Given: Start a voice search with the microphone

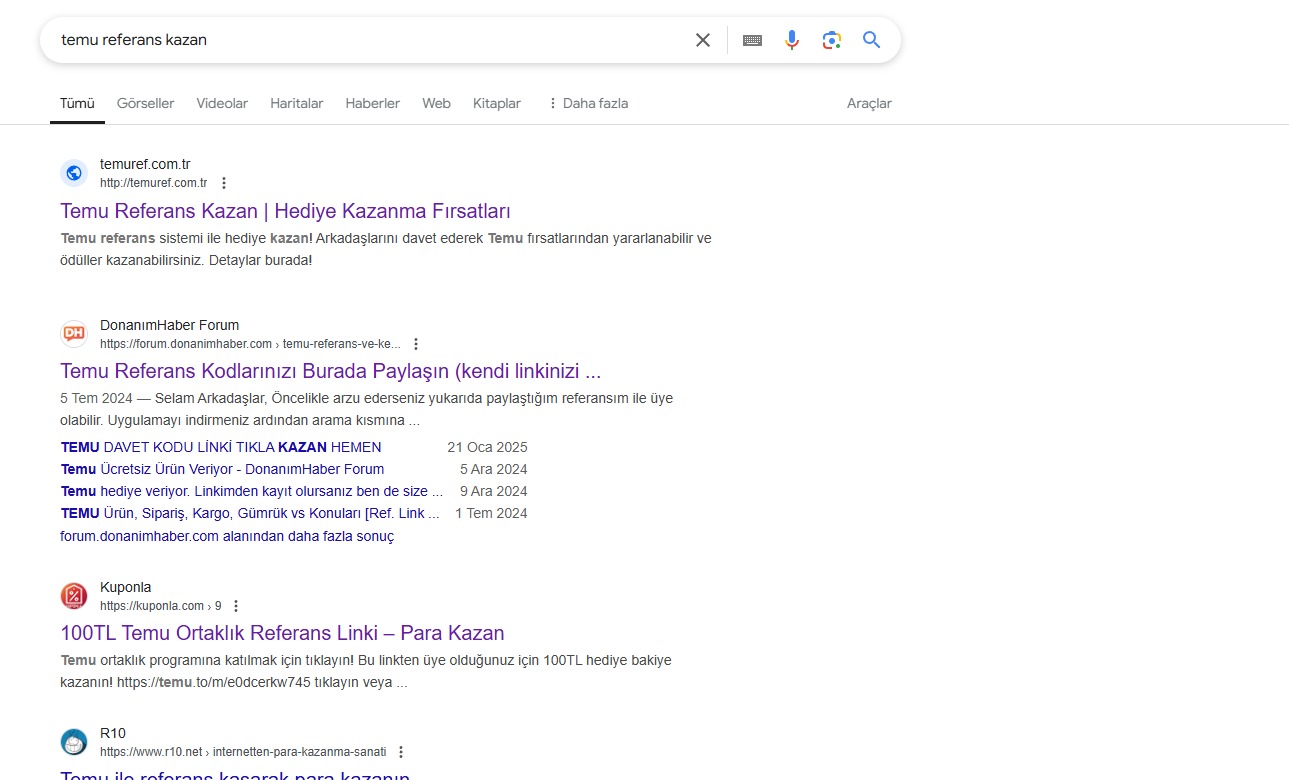Looking at the screenshot, I should pos(792,40).
